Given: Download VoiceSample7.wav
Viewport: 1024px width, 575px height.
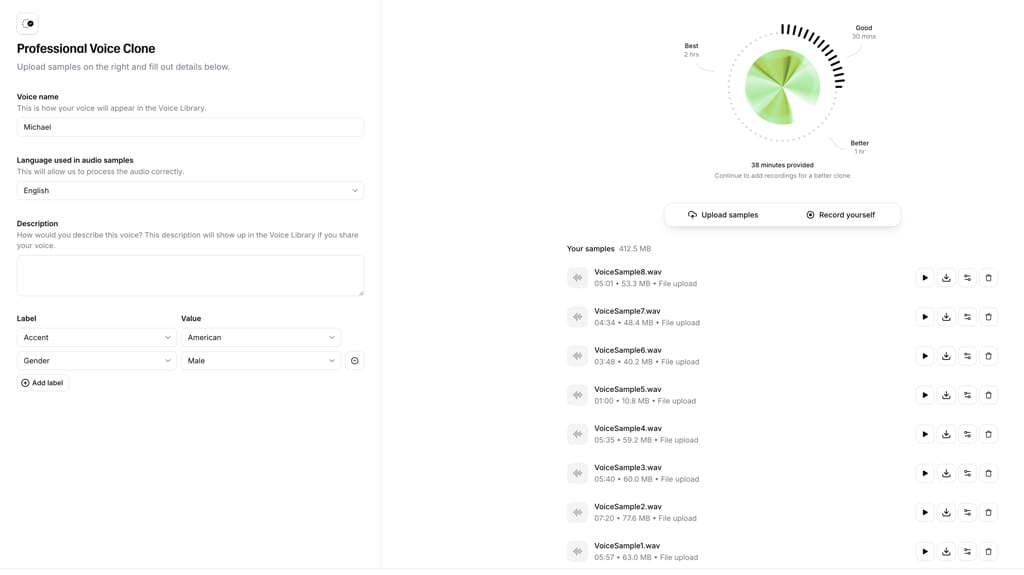Looking at the screenshot, I should 946,317.
